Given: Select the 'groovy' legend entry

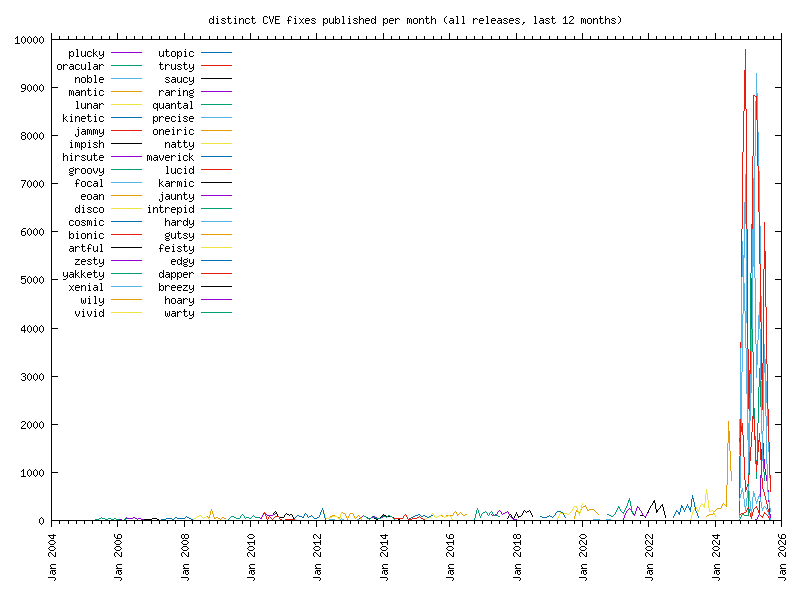Looking at the screenshot, I should click(86, 170).
